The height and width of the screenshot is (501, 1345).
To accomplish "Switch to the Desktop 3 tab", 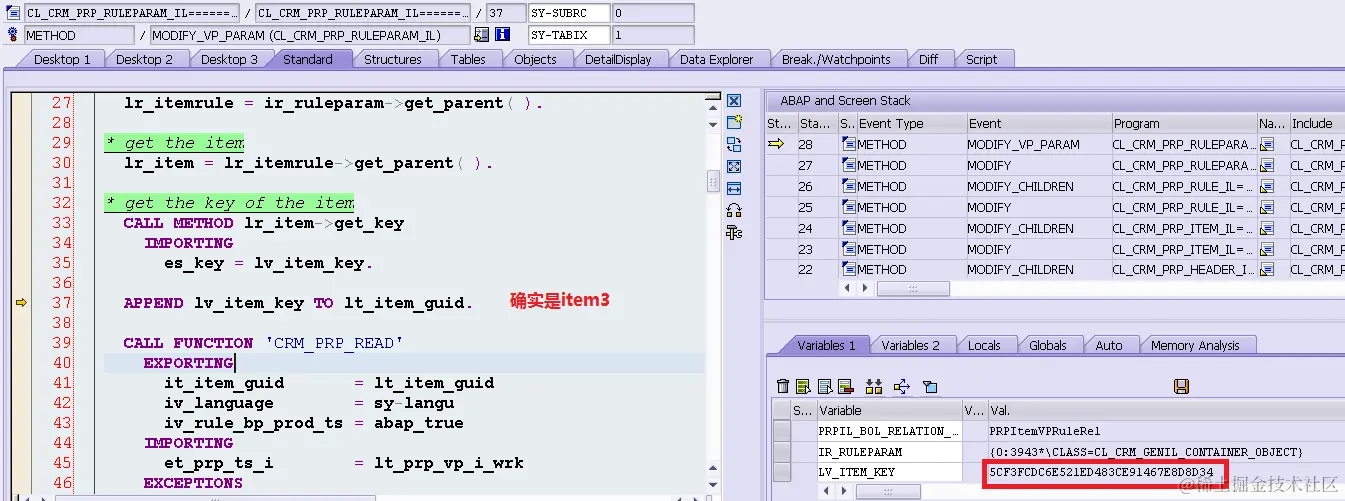I will pos(228,59).
